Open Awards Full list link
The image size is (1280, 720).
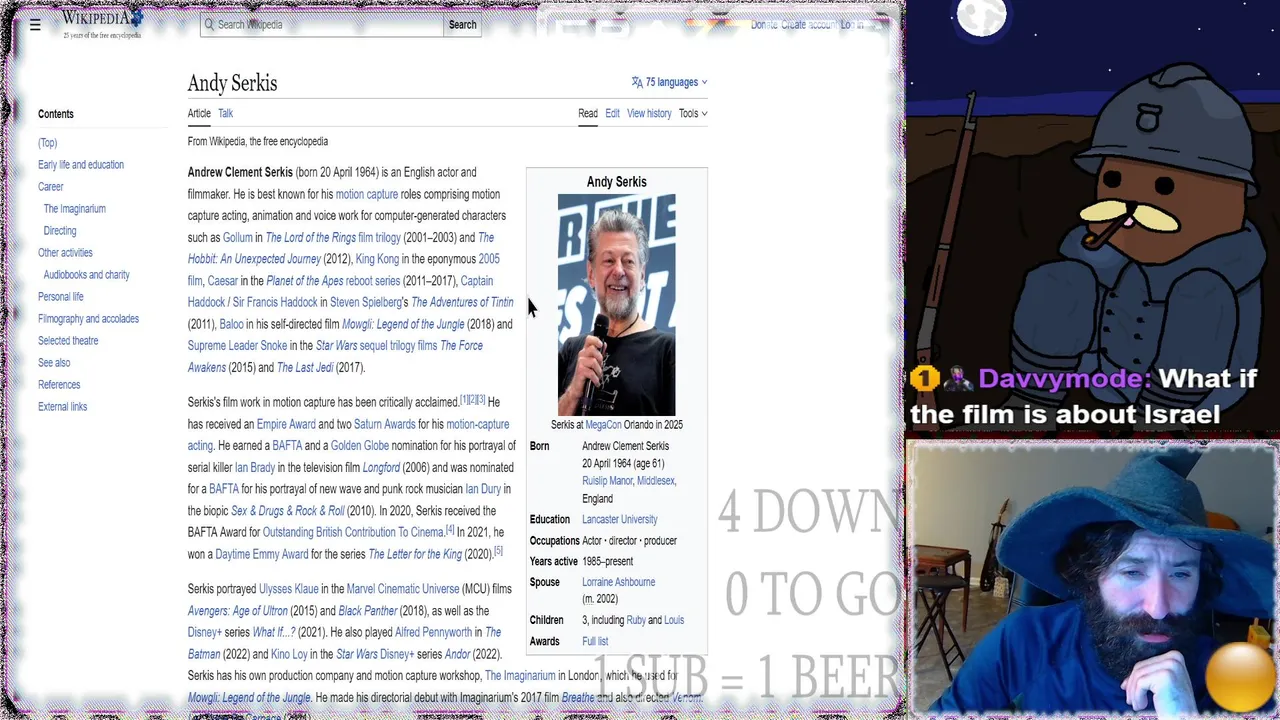(595, 642)
